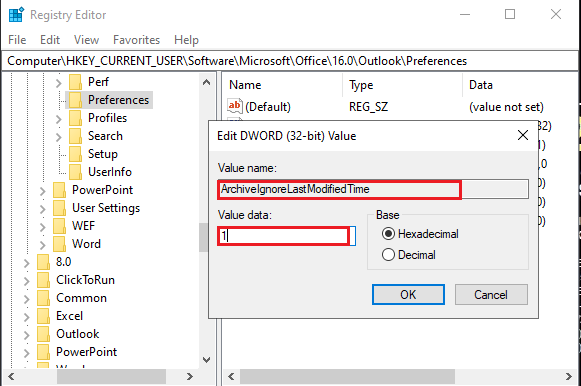The height and width of the screenshot is (386, 581).
Task: Cancel the Edit DWORD dialog
Action: 491,295
